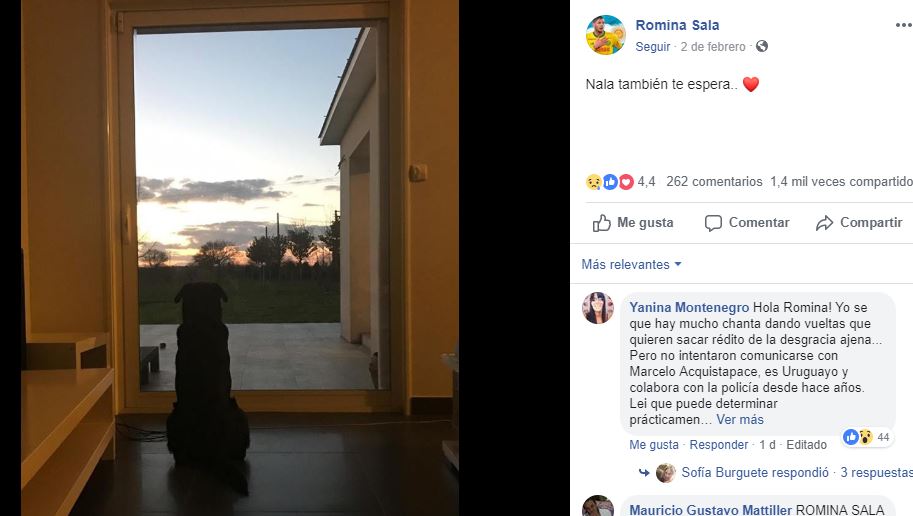Click the red heart reaction icon

626,182
